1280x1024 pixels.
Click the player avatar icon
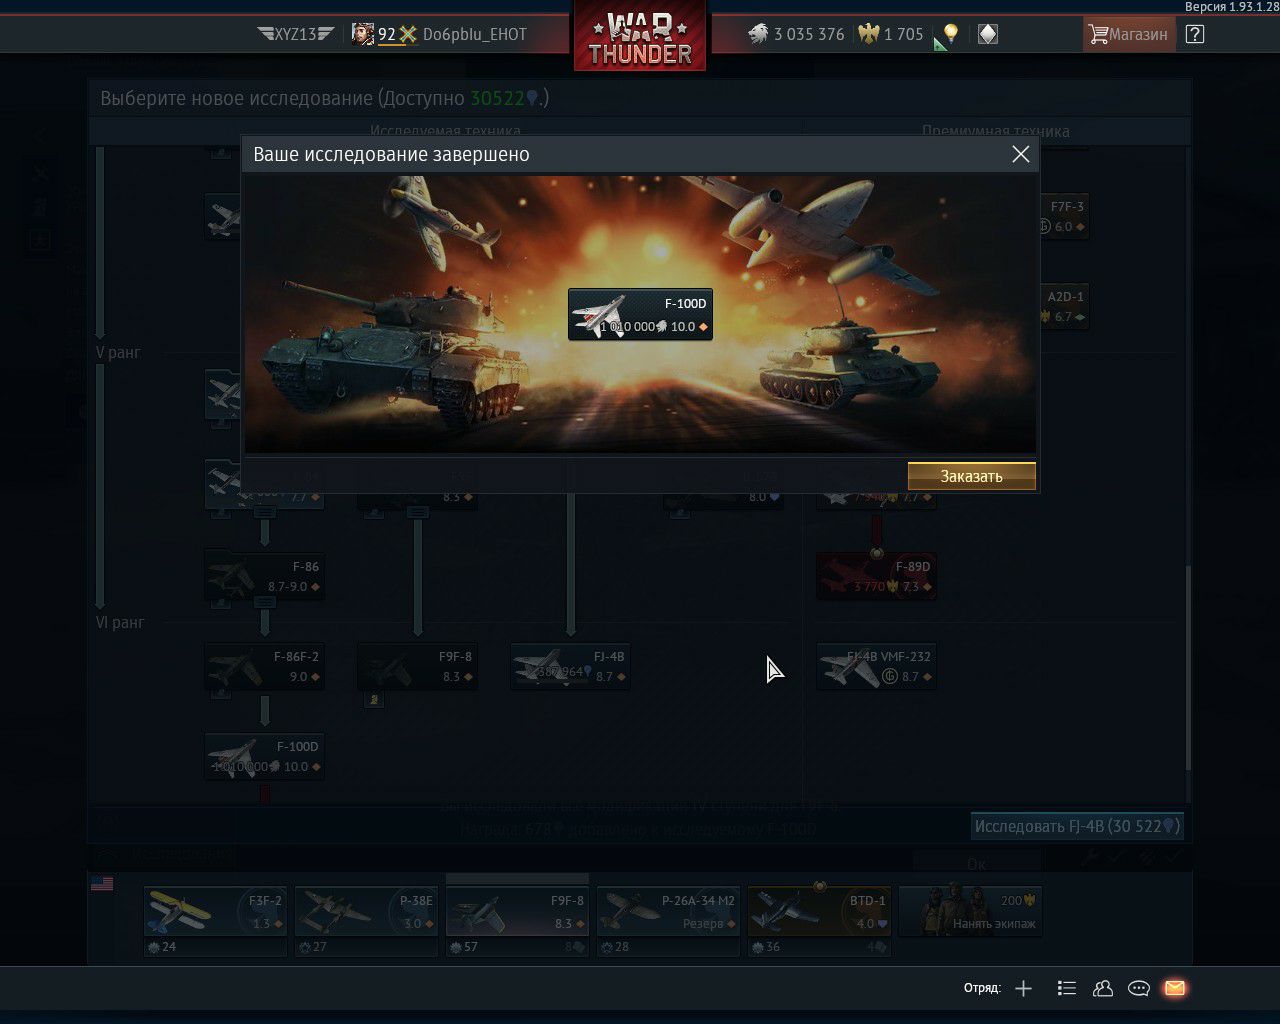point(363,34)
